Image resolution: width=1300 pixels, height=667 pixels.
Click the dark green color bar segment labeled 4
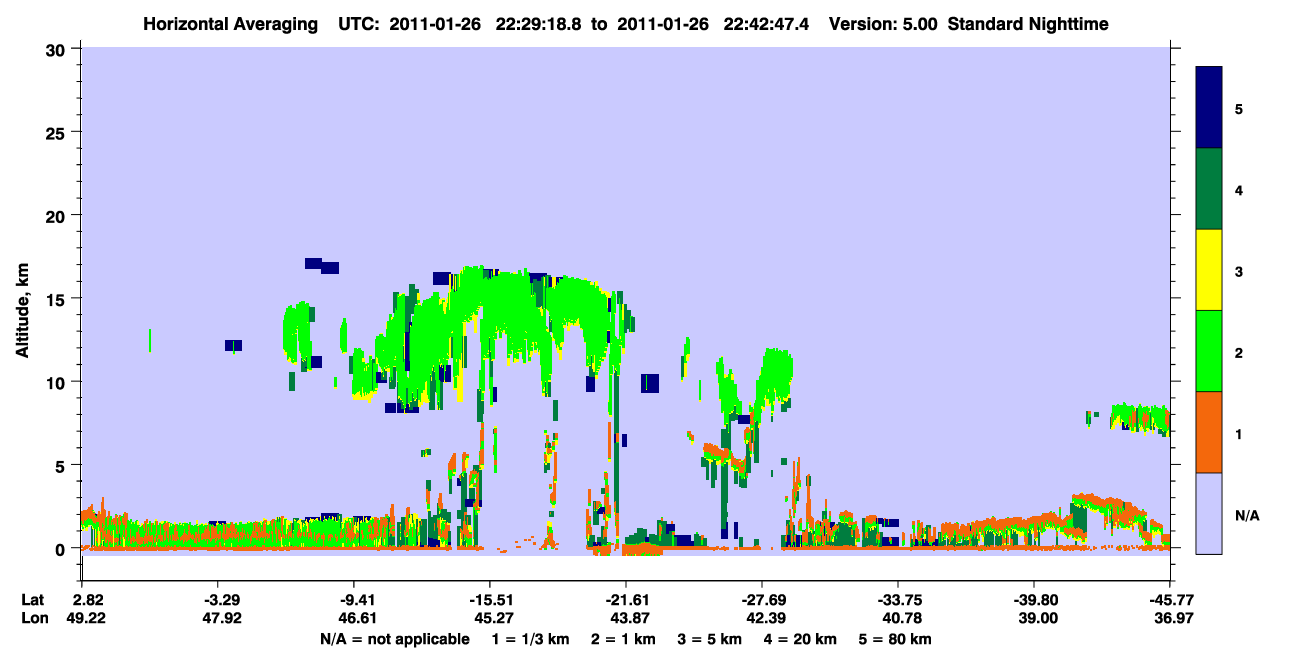point(1209,189)
